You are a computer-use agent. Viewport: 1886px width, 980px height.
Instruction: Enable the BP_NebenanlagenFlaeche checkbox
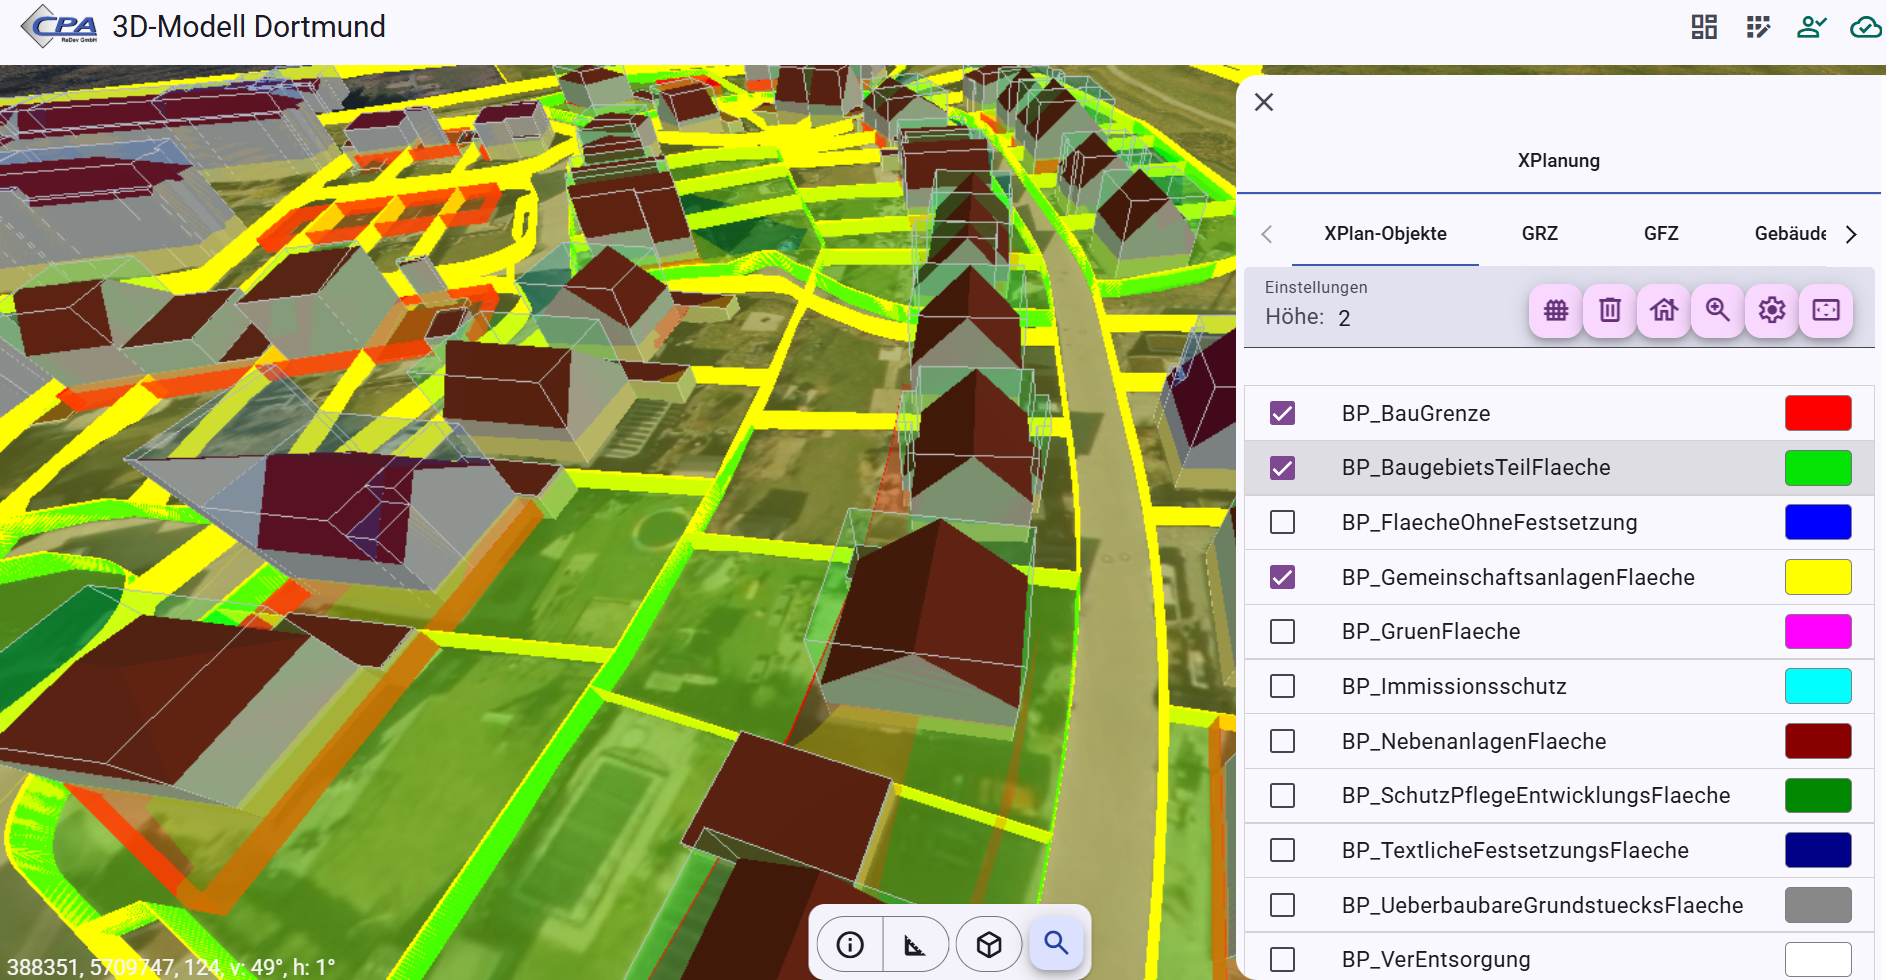click(x=1282, y=741)
